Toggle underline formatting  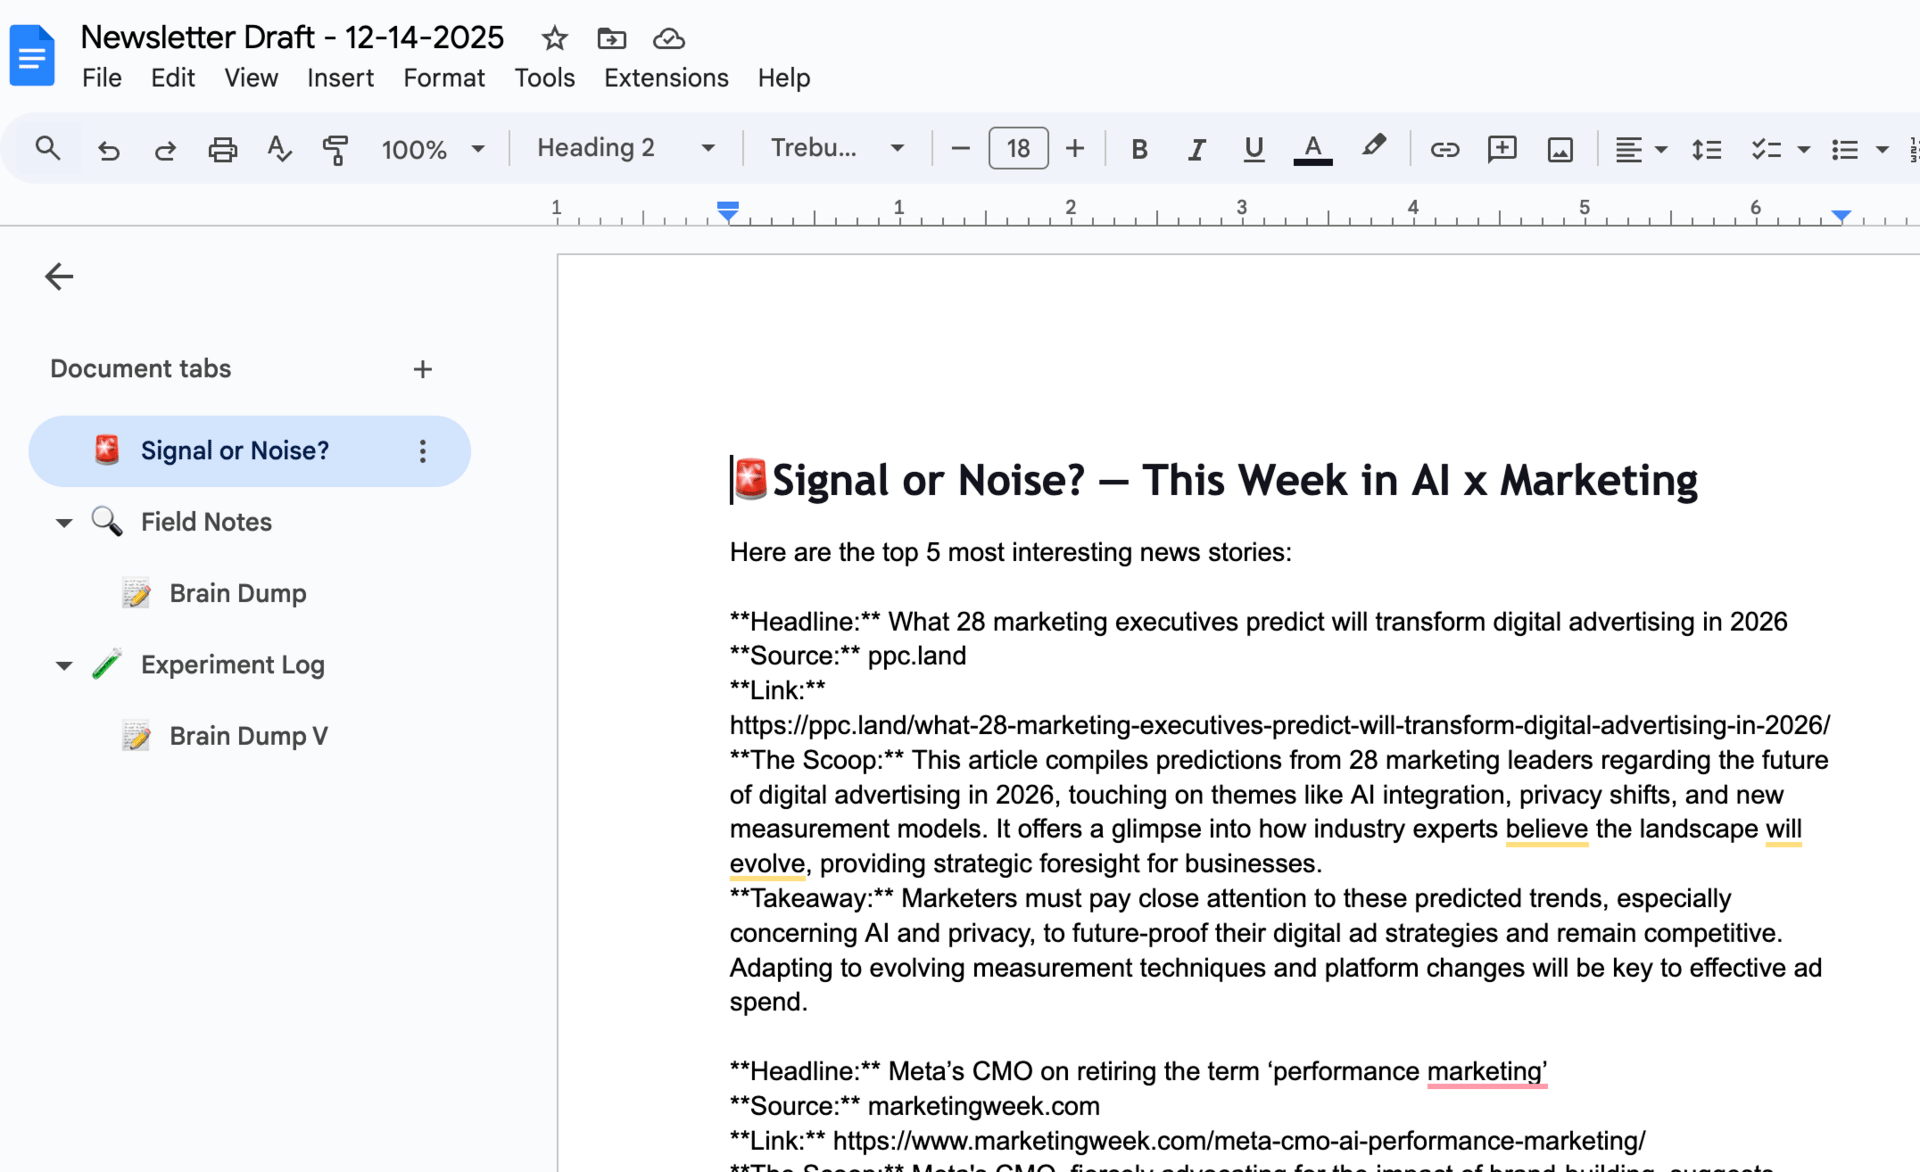[x=1253, y=149]
